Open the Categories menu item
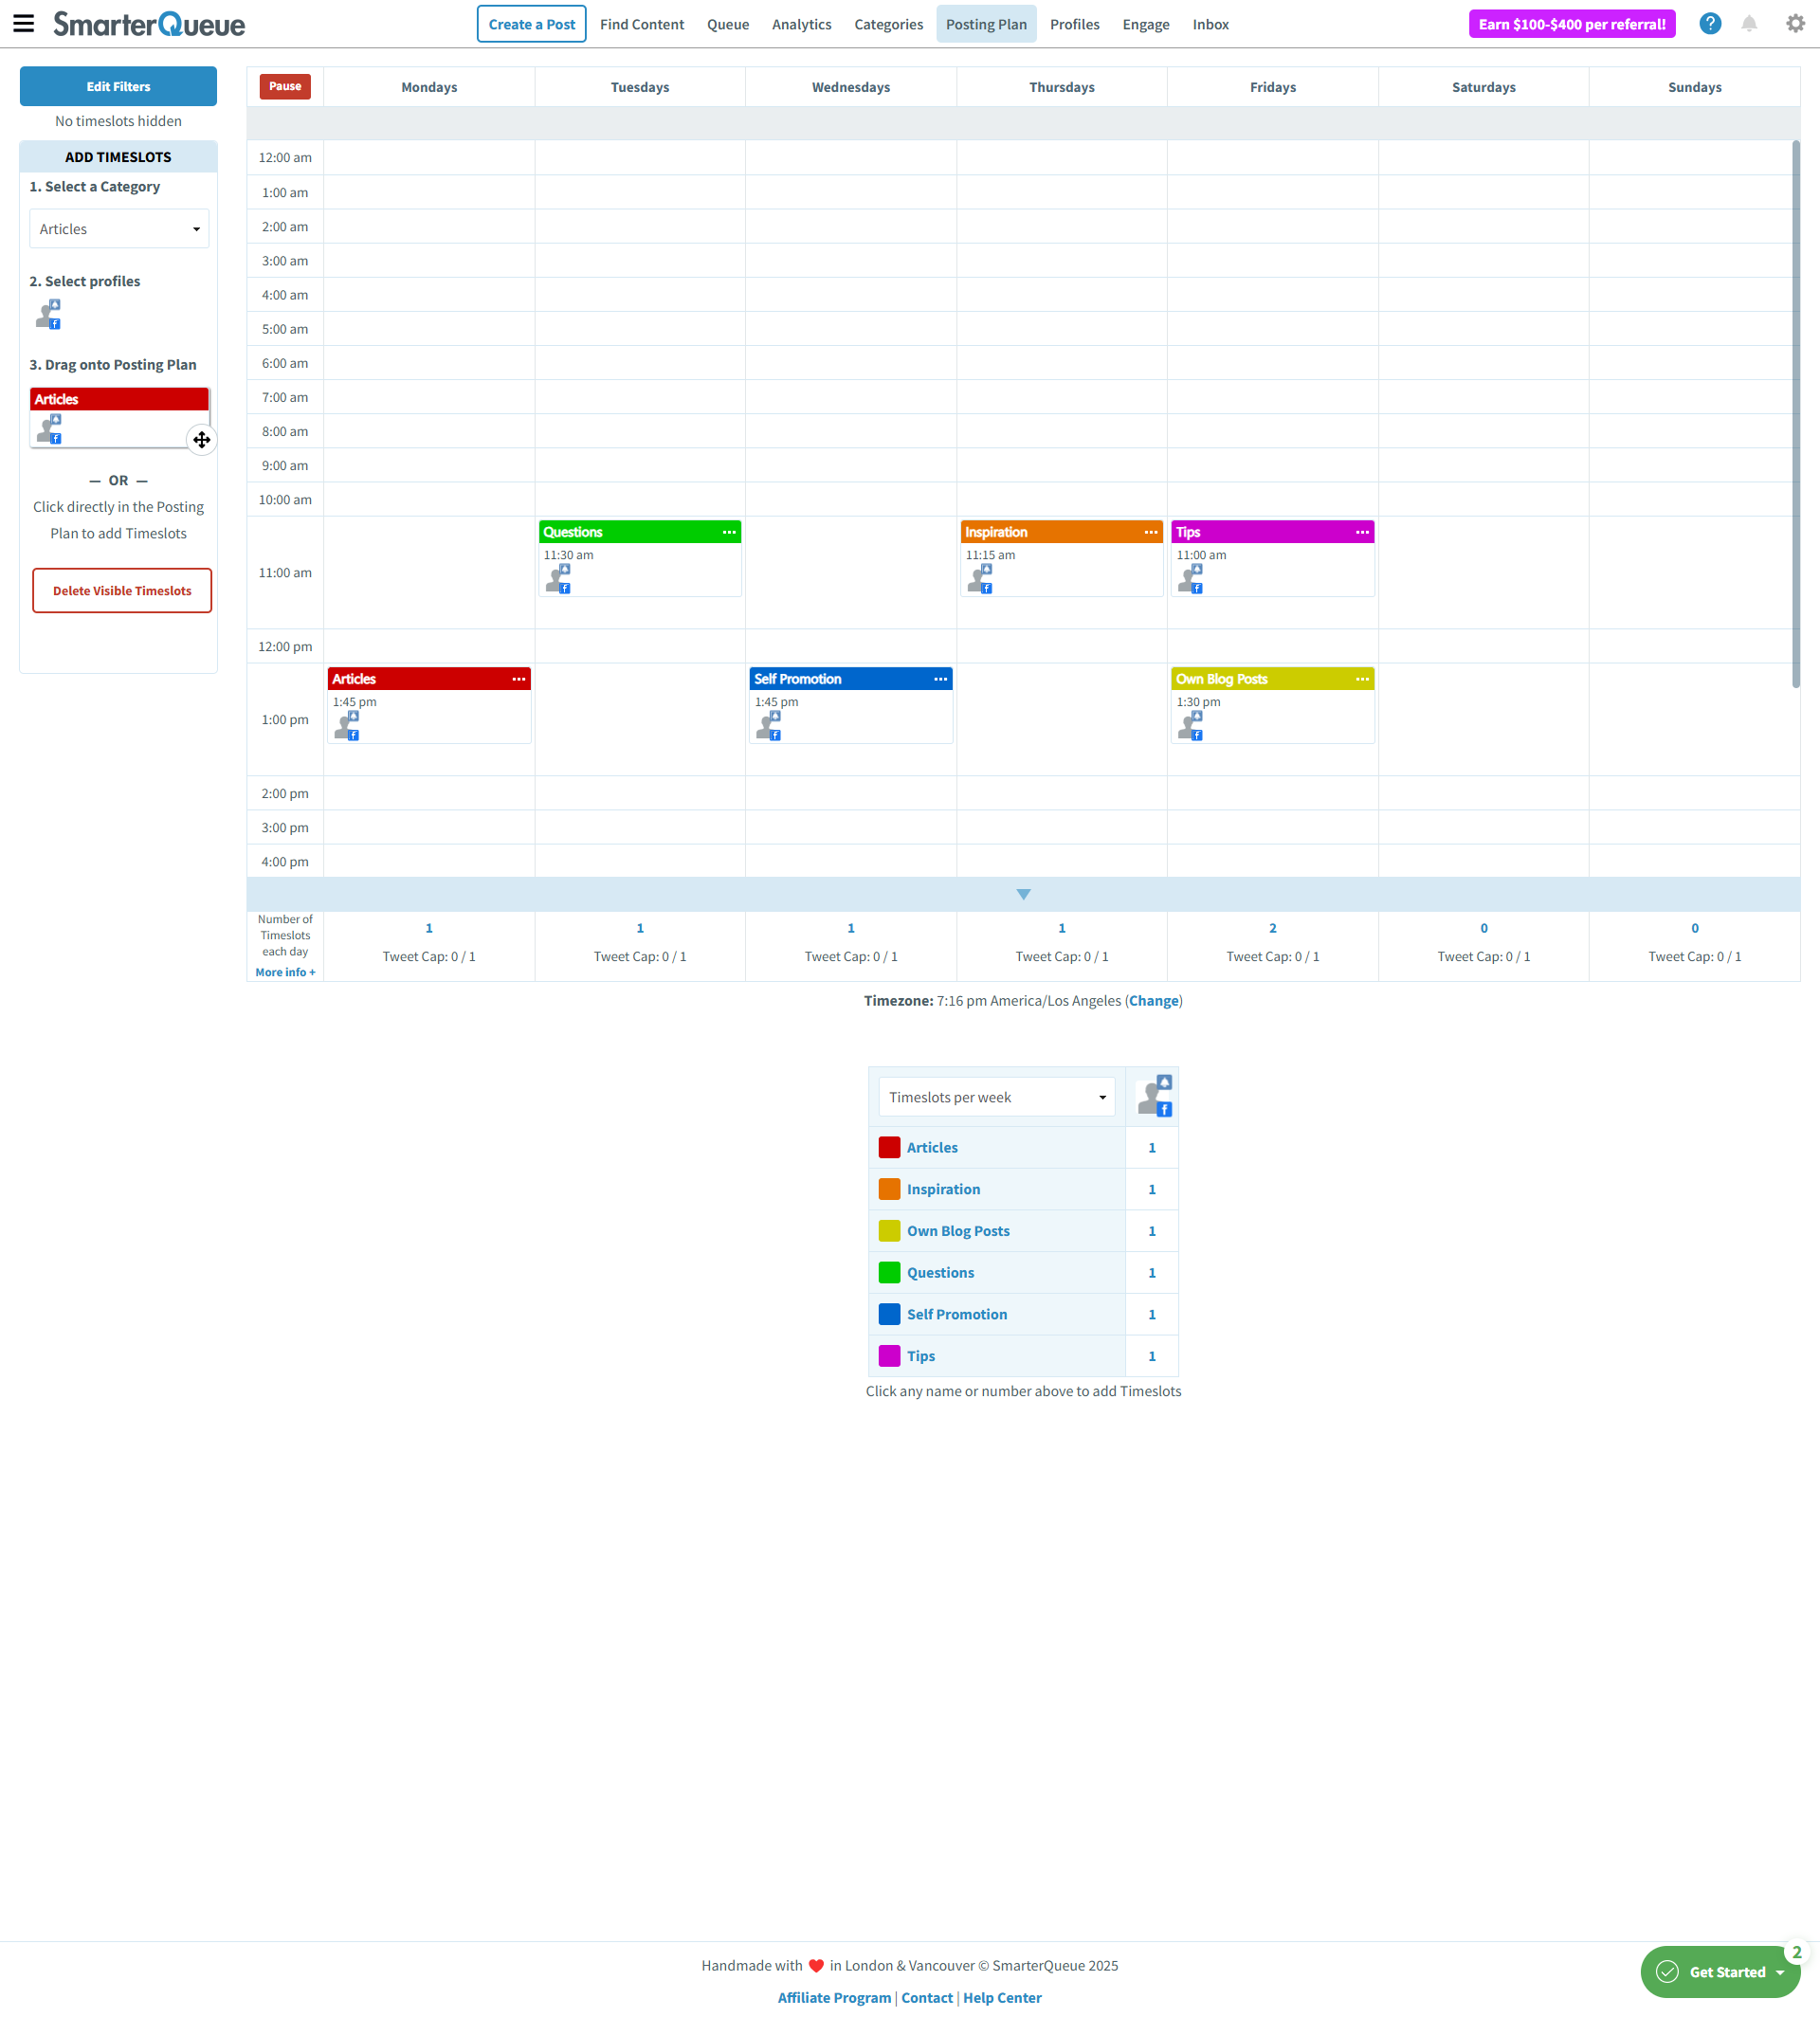1820x2017 pixels. coord(888,25)
